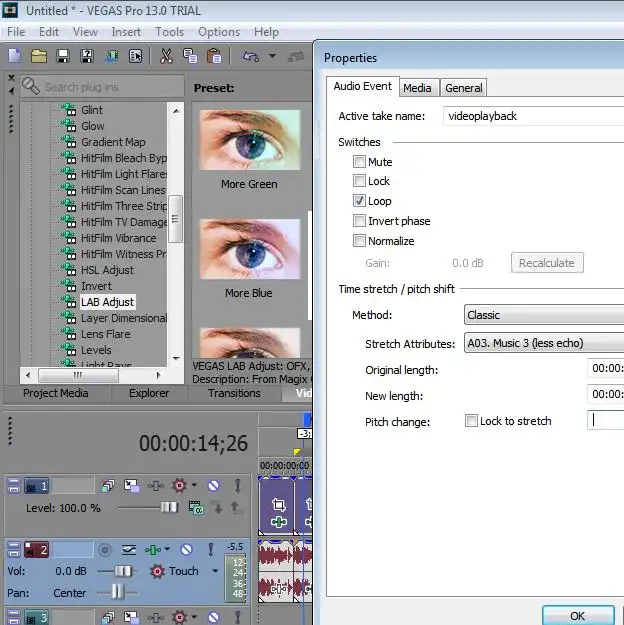The width and height of the screenshot is (624, 625).
Task: Switch to the Media tab in Properties
Action: (417, 88)
